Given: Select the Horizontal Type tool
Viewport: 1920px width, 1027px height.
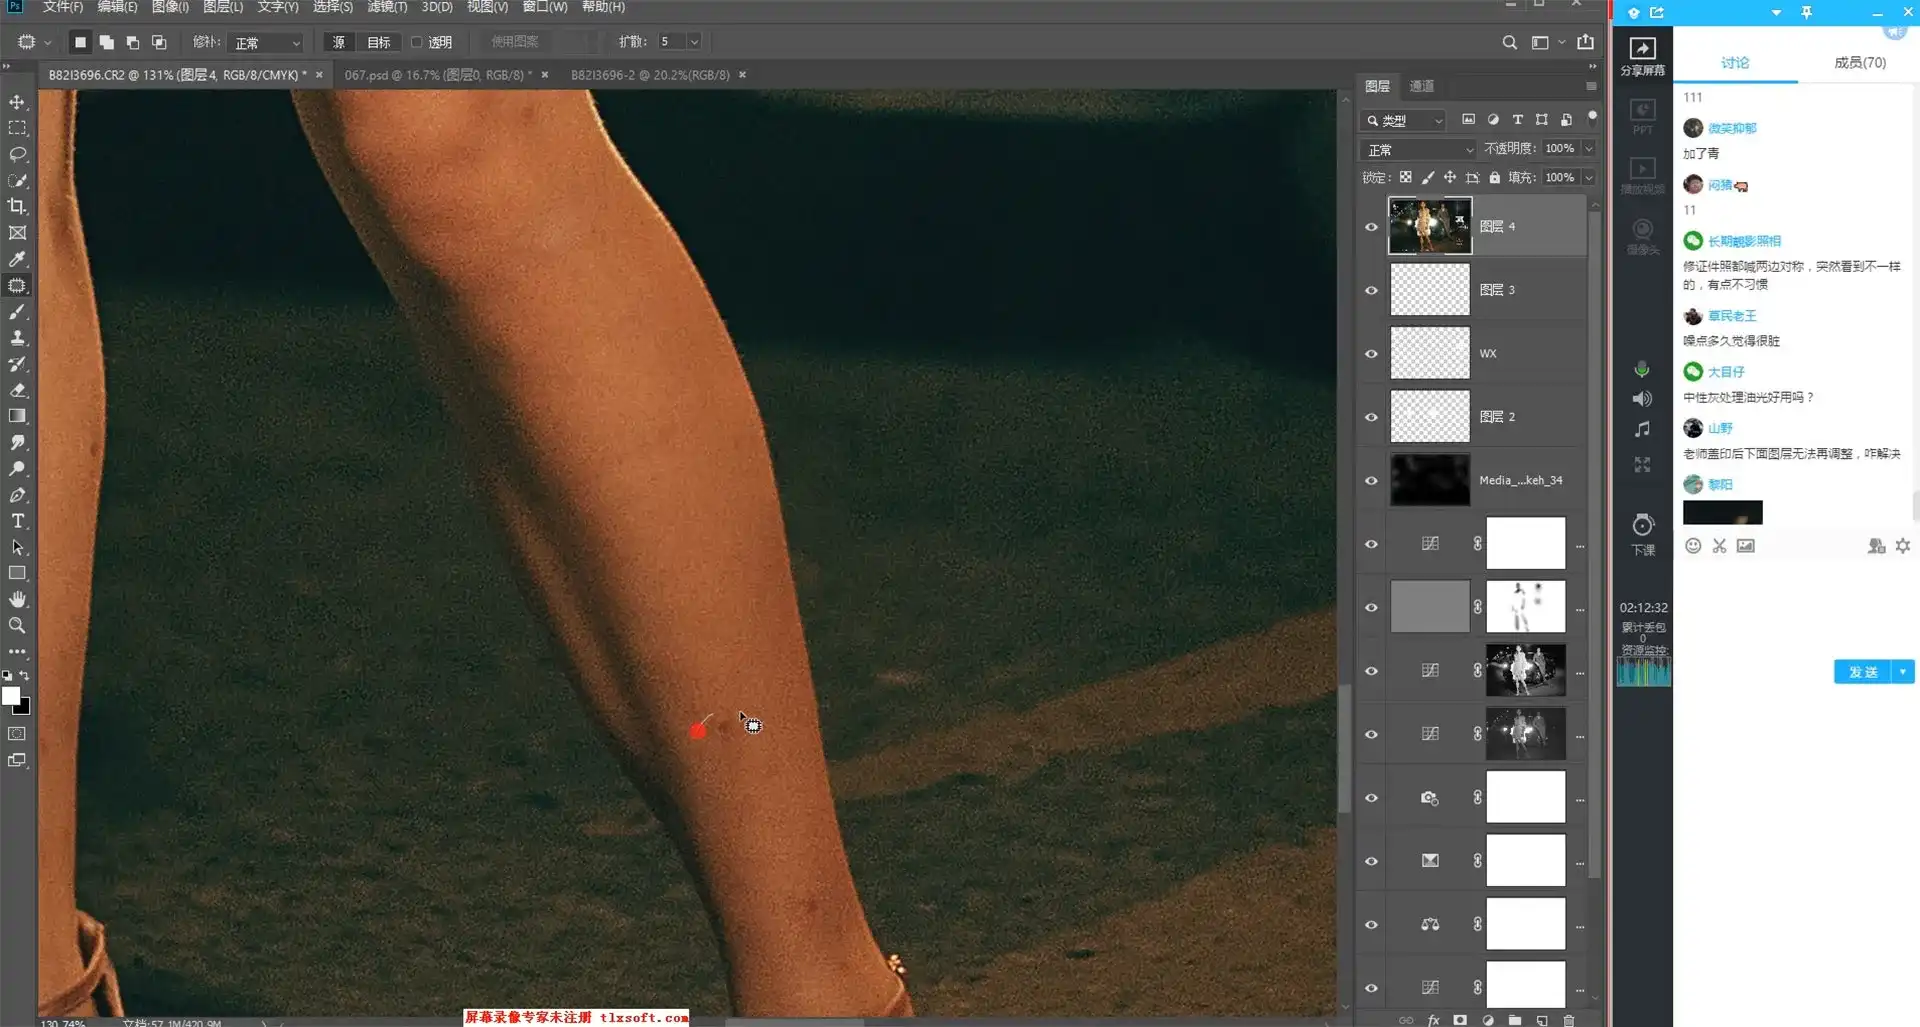Looking at the screenshot, I should coord(17,521).
